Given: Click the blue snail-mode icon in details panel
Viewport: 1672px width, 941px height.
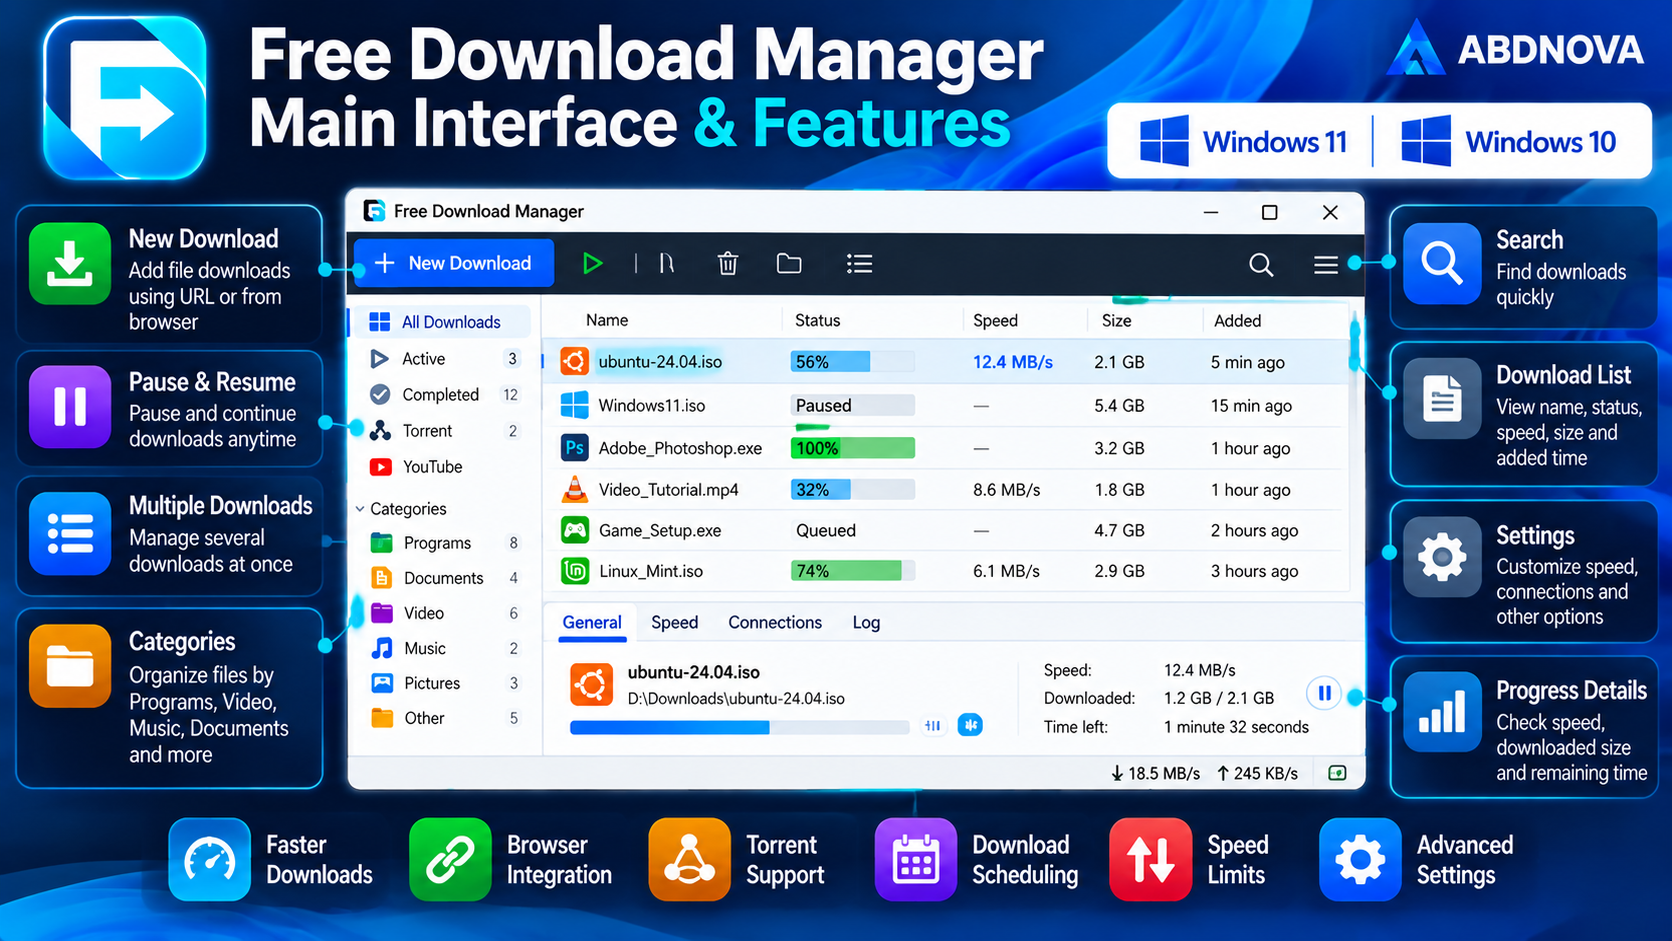Looking at the screenshot, I should coord(970,725).
